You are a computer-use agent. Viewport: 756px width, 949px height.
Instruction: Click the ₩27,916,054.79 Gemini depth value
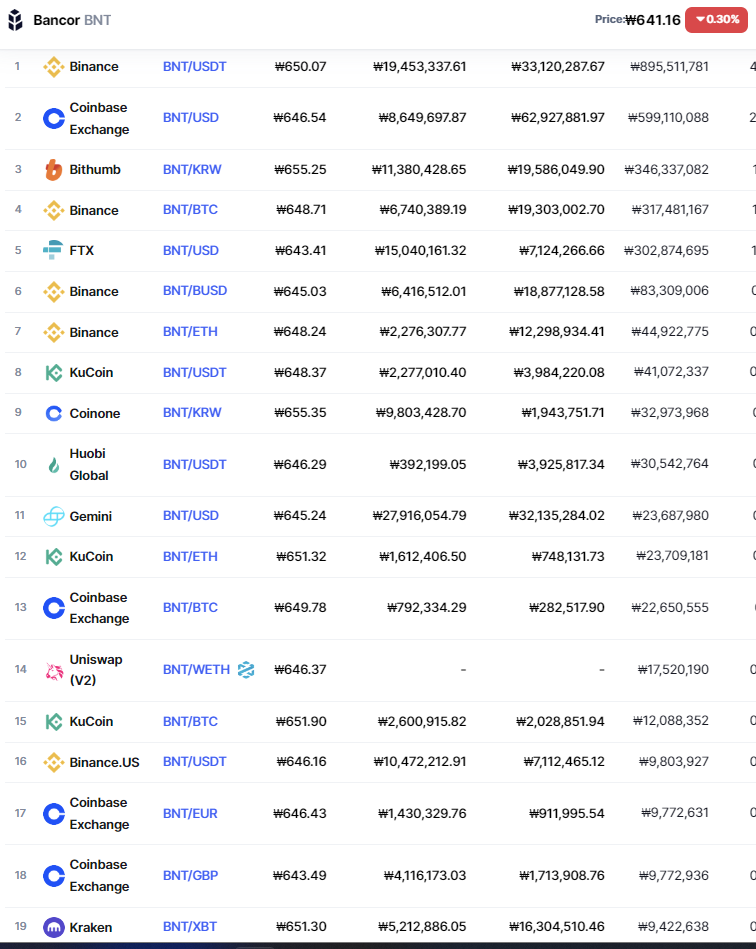coord(419,515)
